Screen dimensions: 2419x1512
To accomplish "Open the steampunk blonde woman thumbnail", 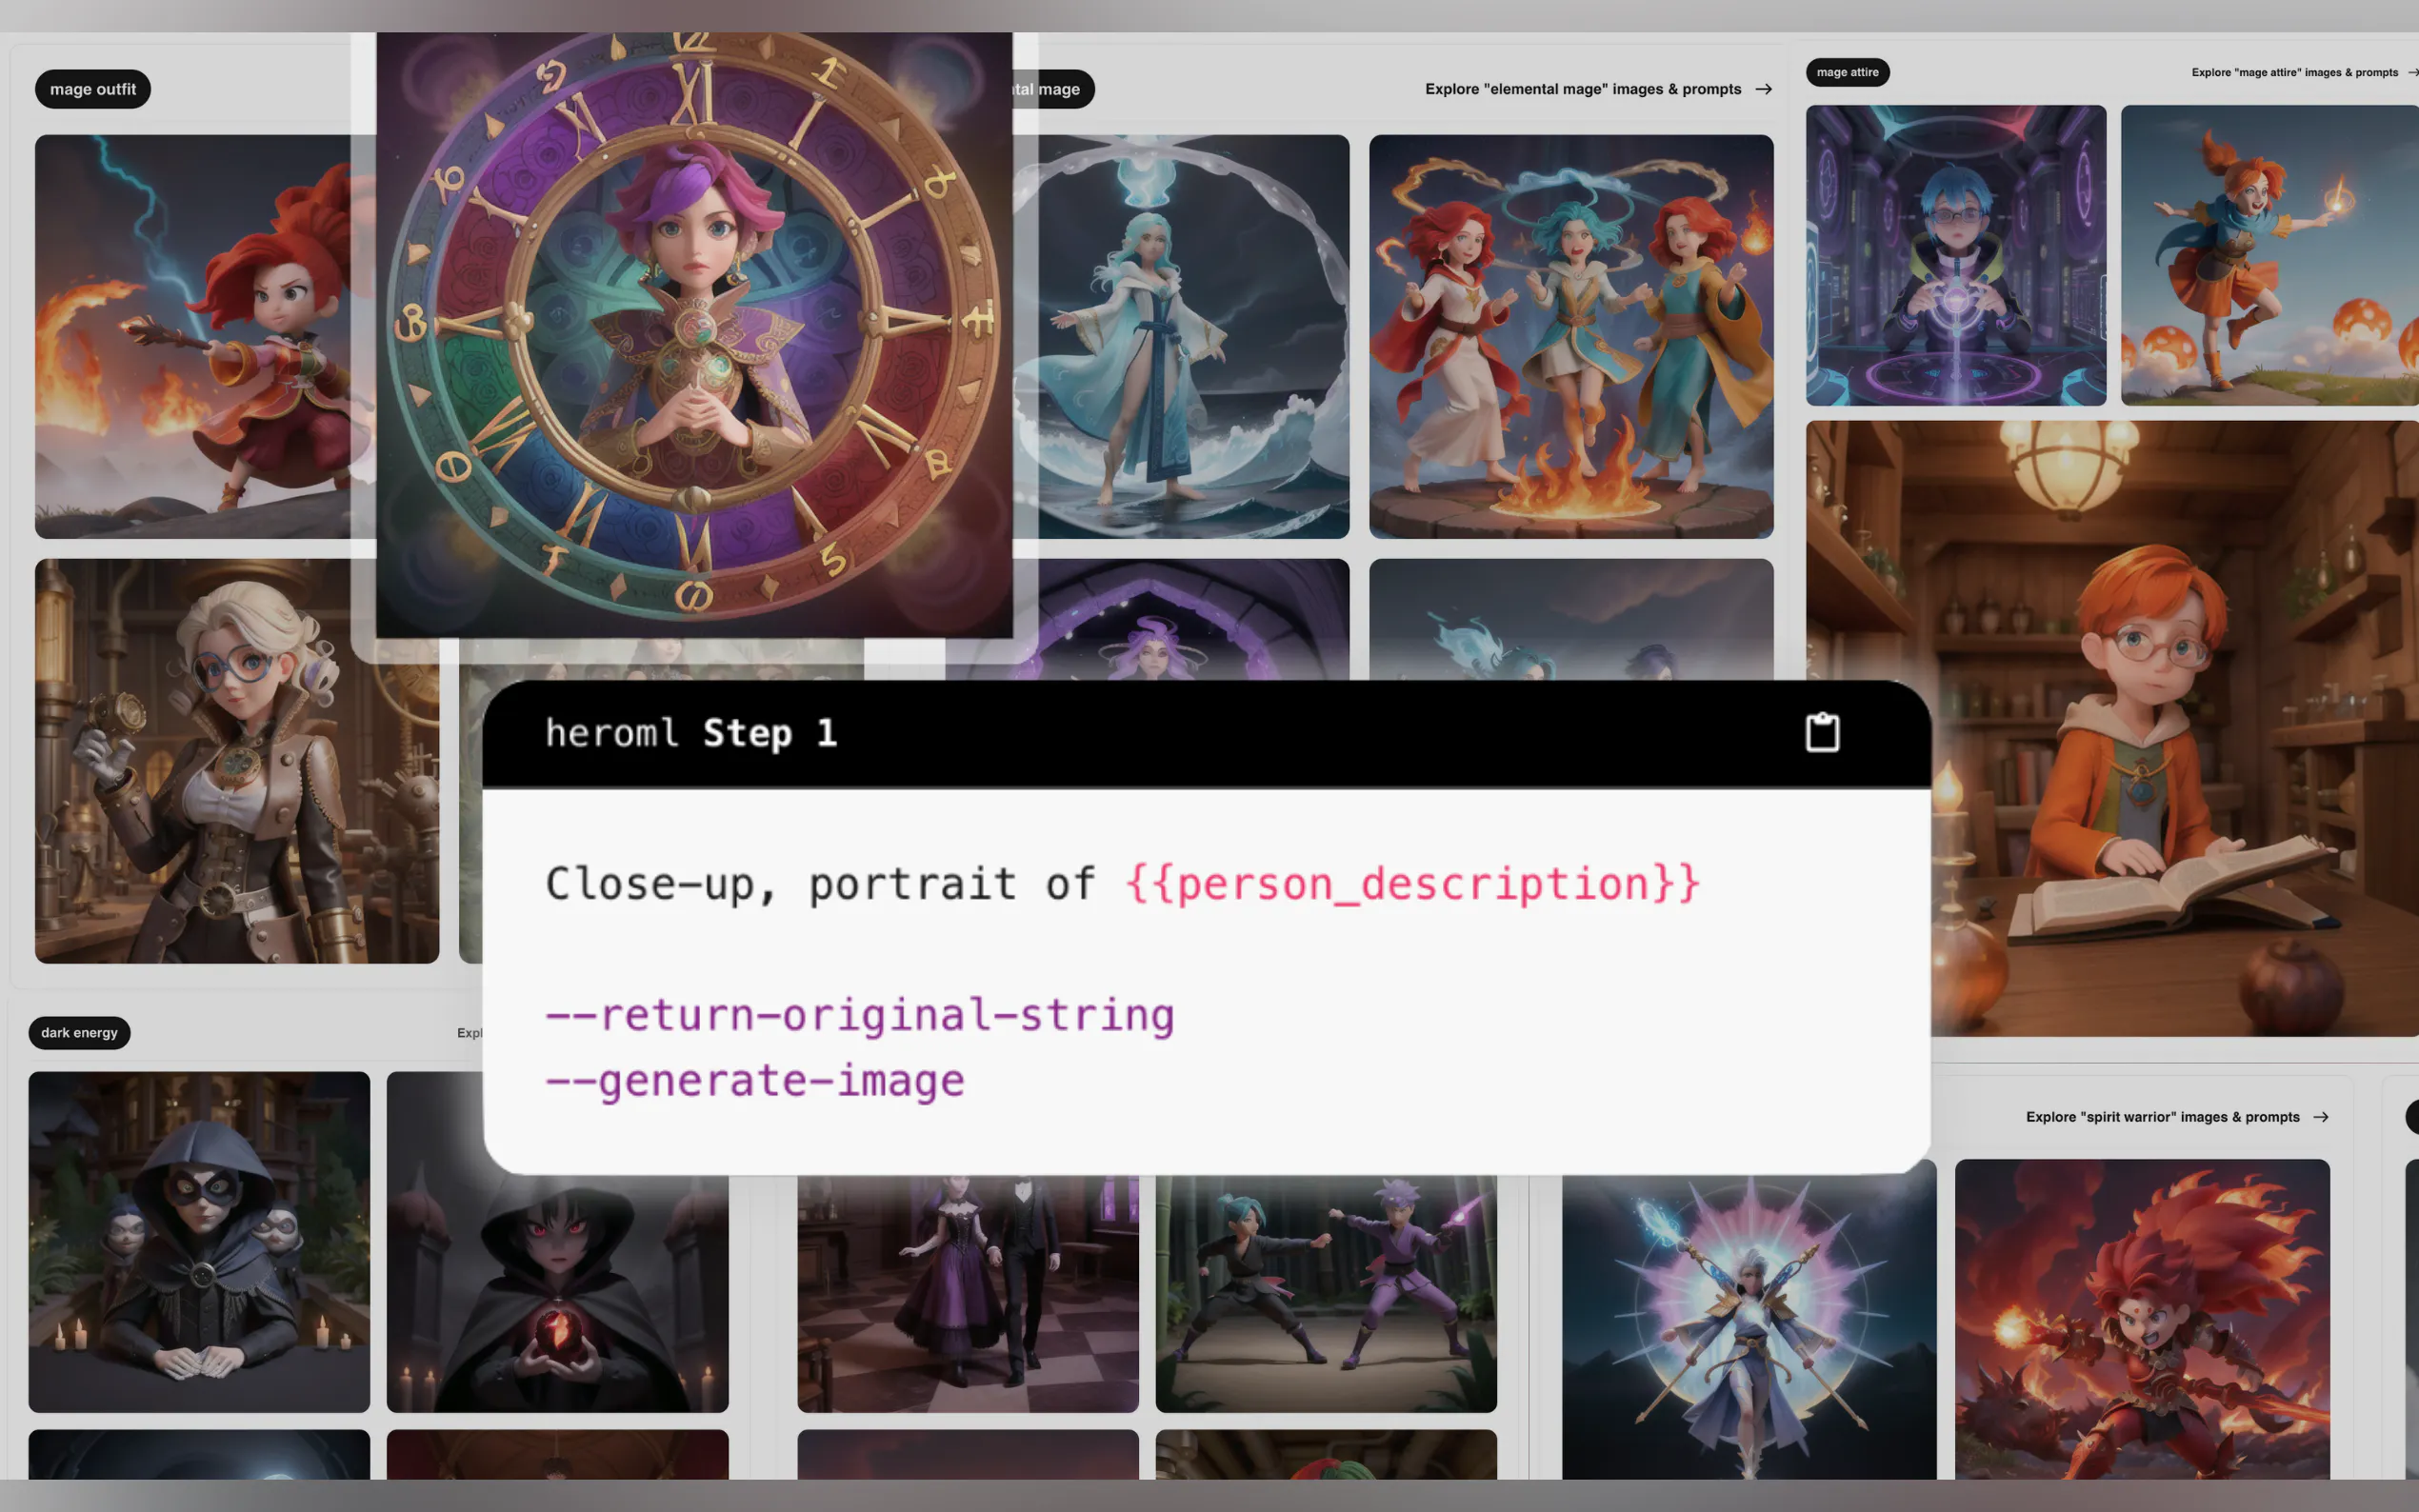I will point(237,761).
